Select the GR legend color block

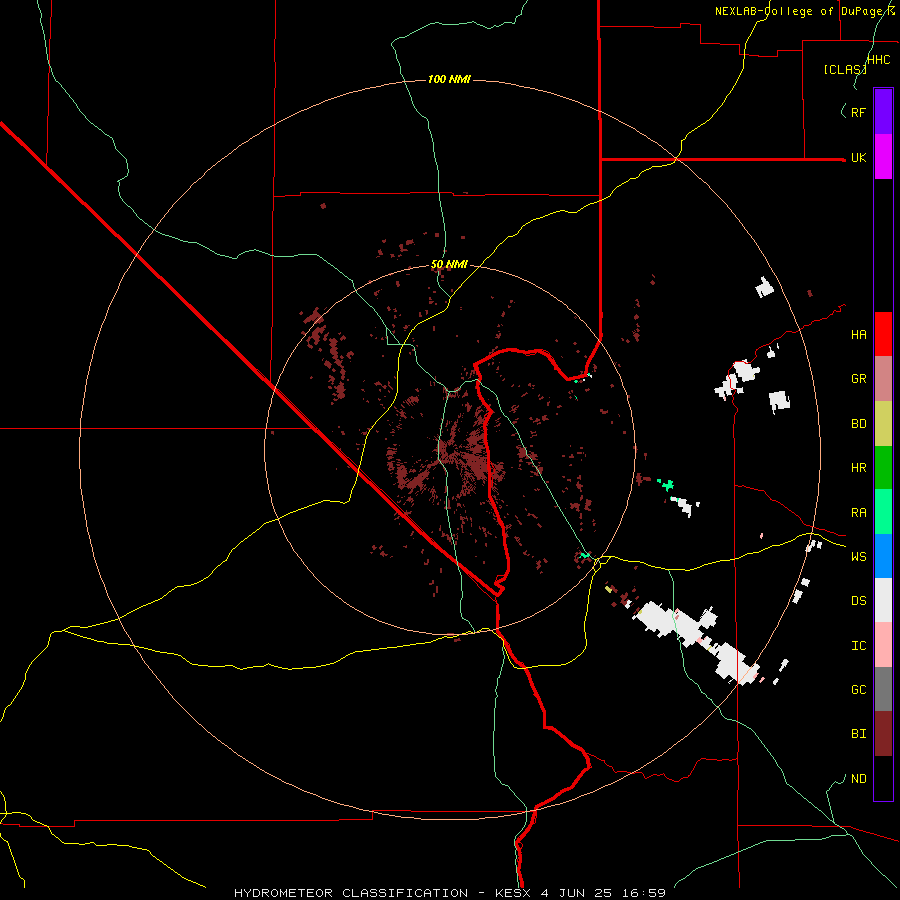[x=883, y=379]
